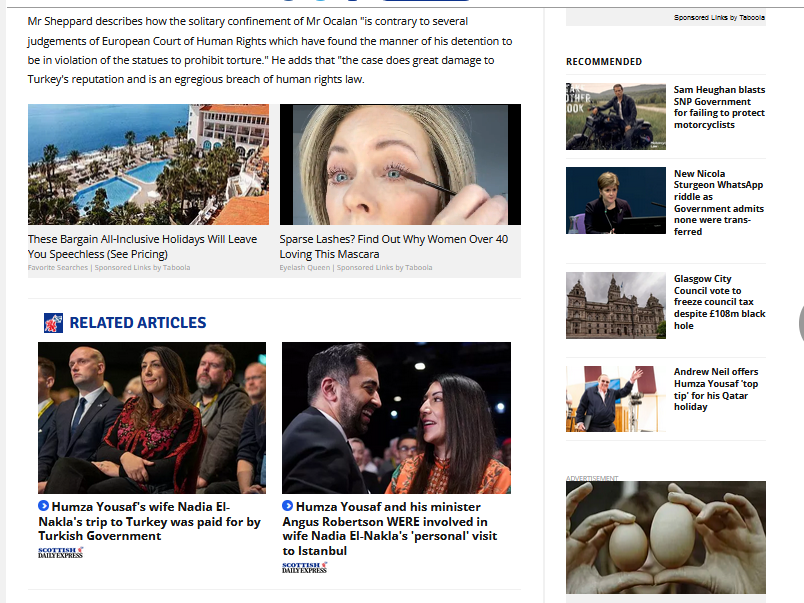Read "Glasgow City Council vote to freeze council tax" story
804x603 pixels.
[x=719, y=302]
